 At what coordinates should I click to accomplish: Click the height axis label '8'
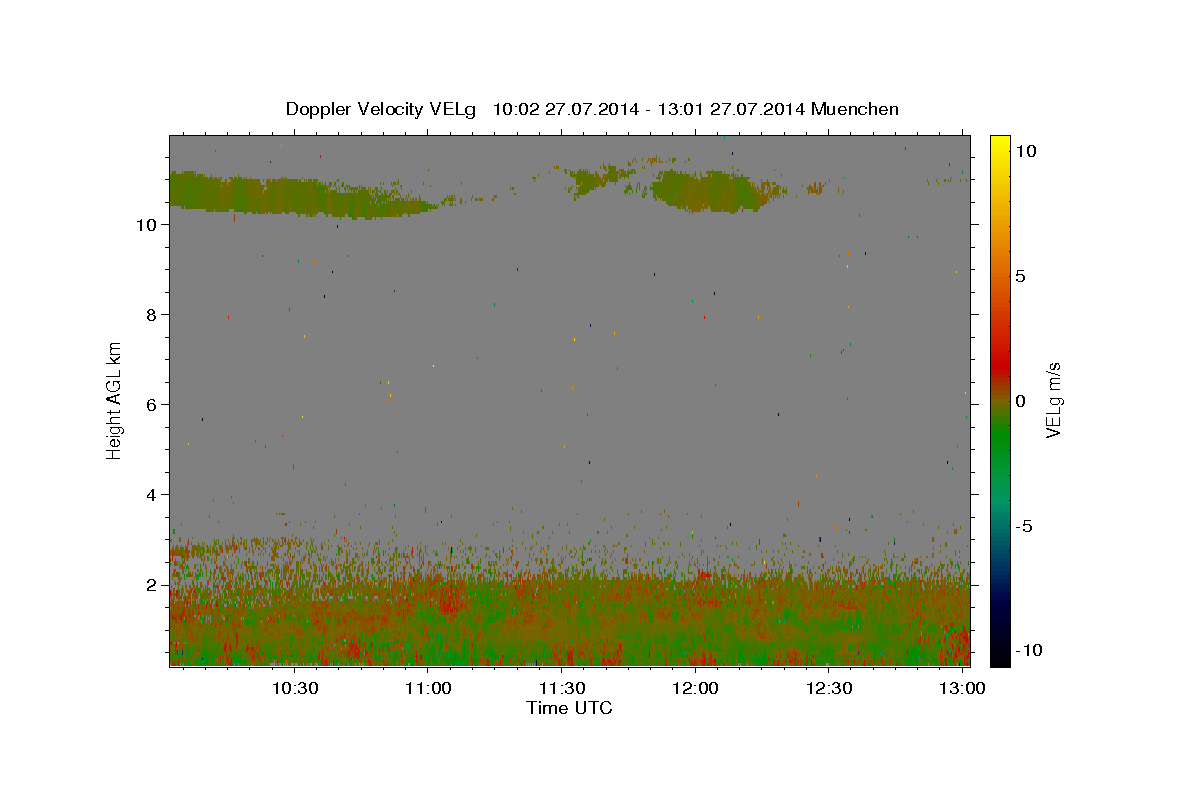tap(151, 315)
